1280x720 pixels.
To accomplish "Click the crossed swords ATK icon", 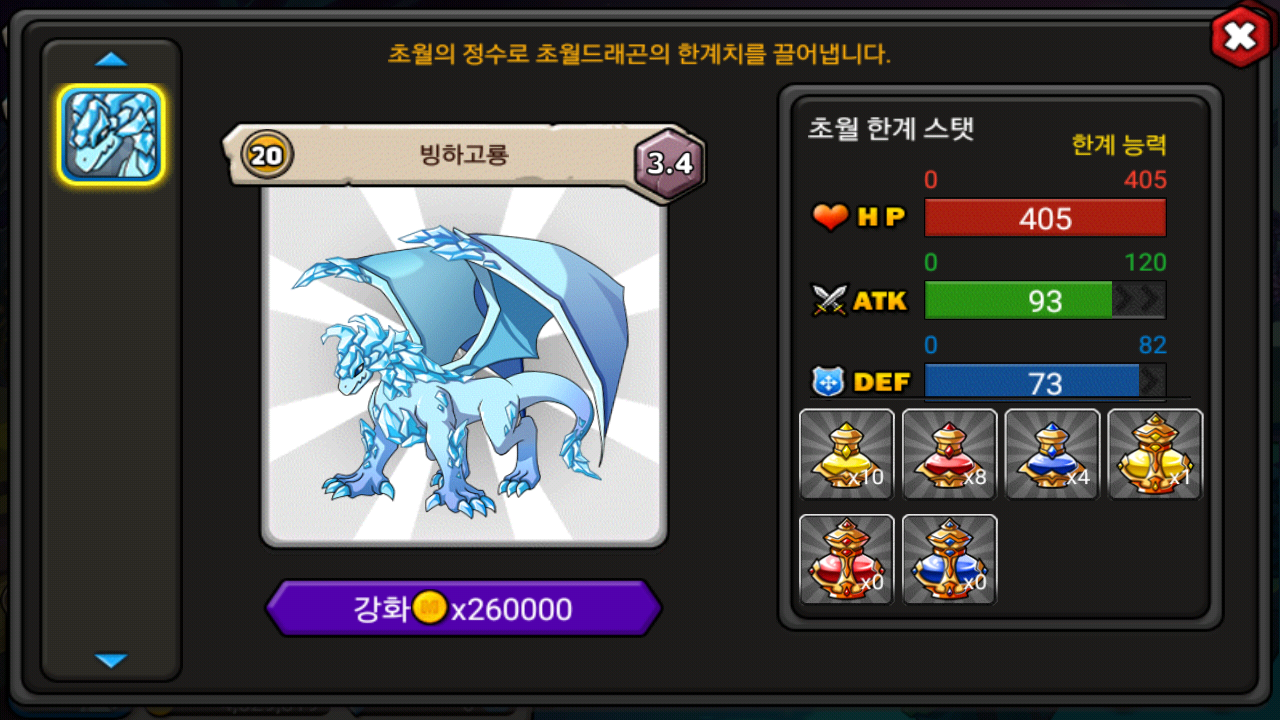I will 830,300.
